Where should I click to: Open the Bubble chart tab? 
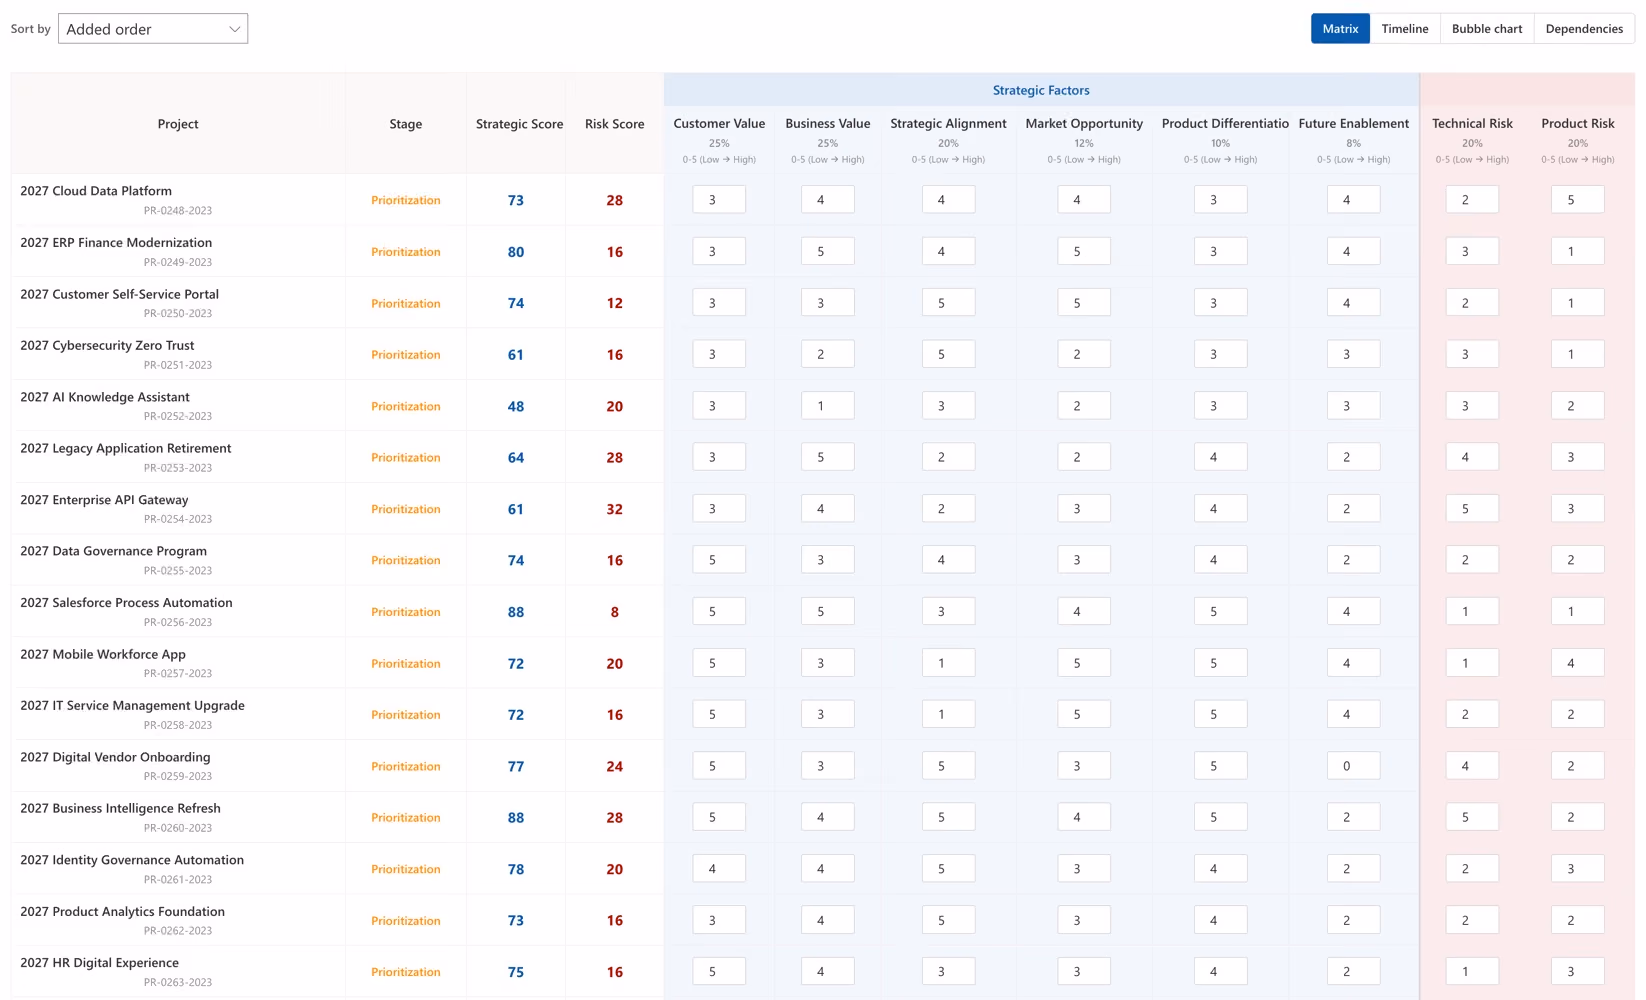pos(1487,29)
